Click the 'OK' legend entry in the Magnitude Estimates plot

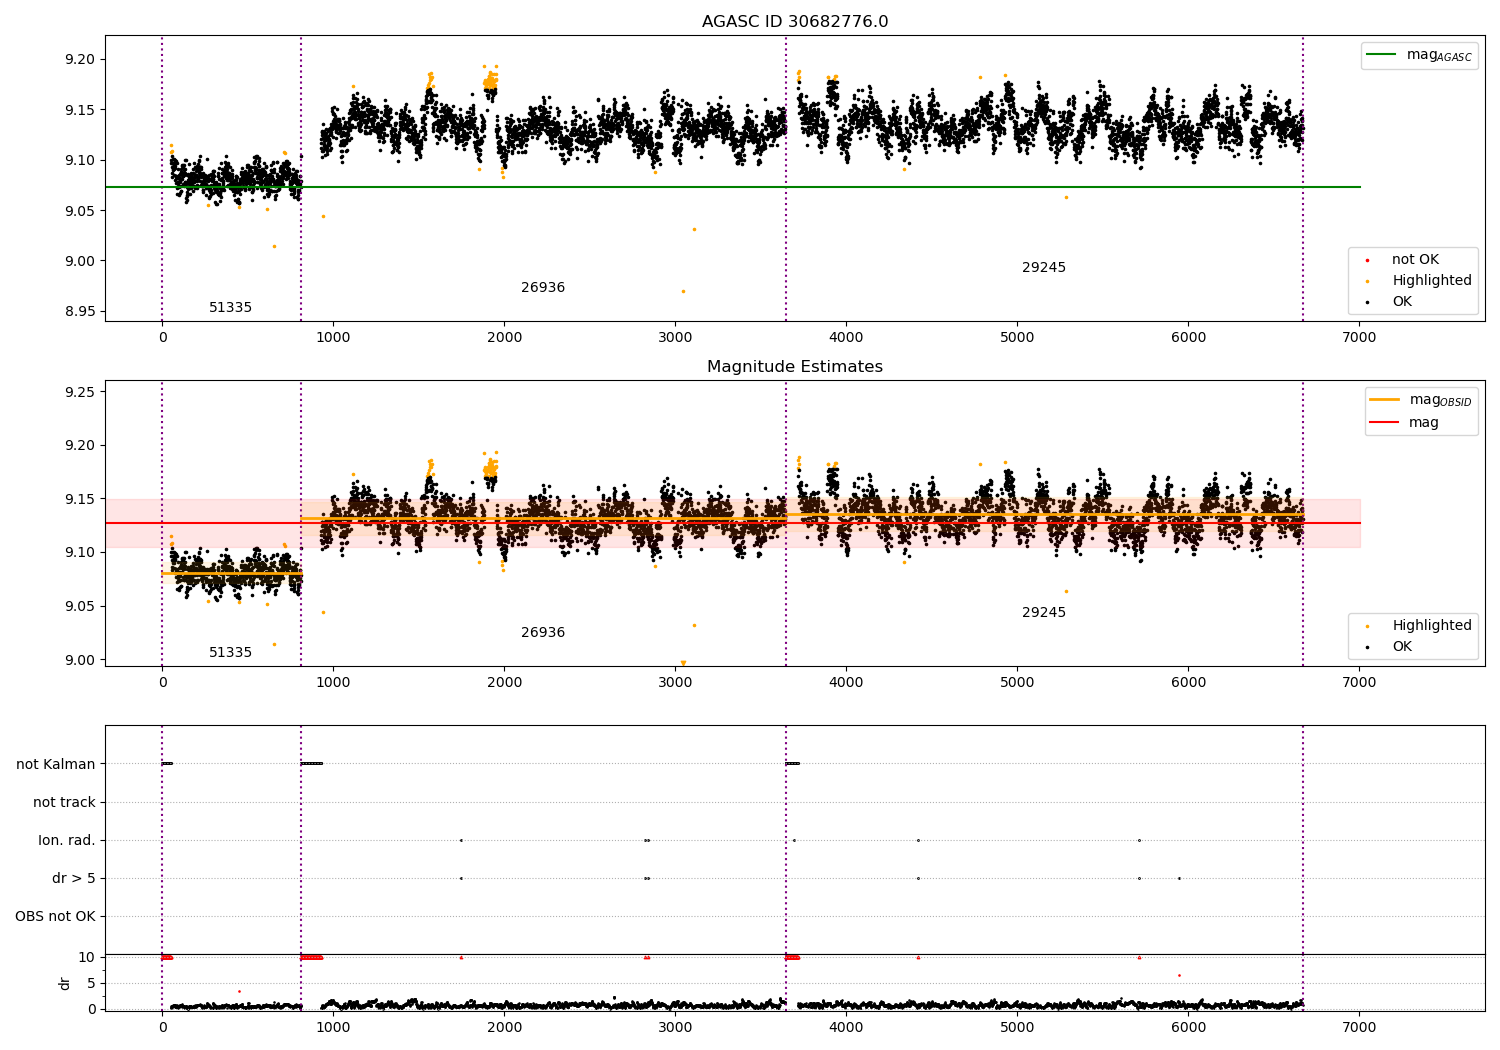[1390, 647]
